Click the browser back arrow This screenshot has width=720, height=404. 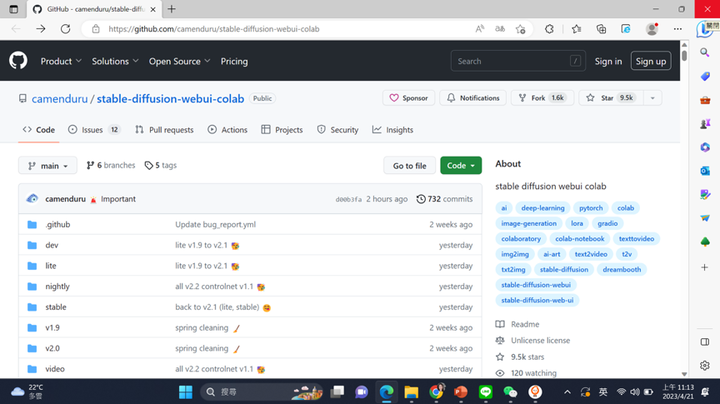point(16,29)
